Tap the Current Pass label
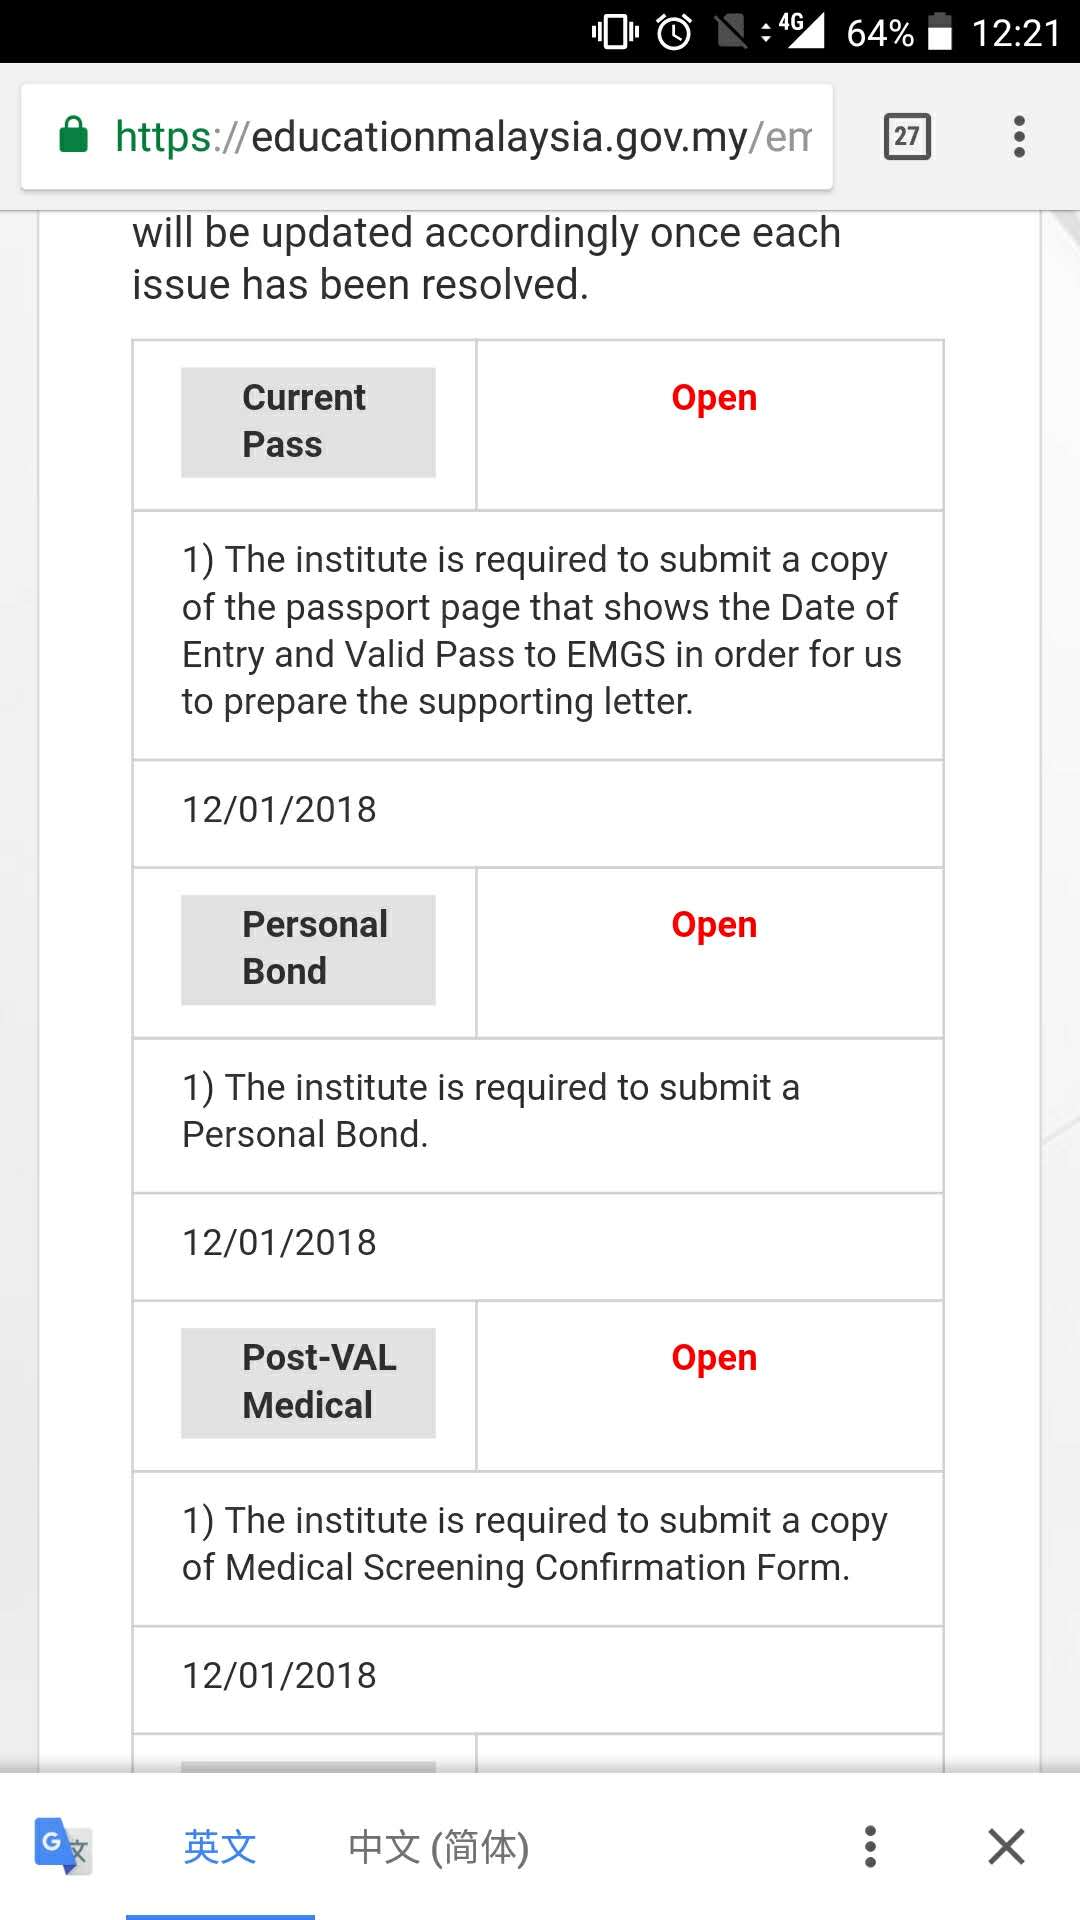 307,421
